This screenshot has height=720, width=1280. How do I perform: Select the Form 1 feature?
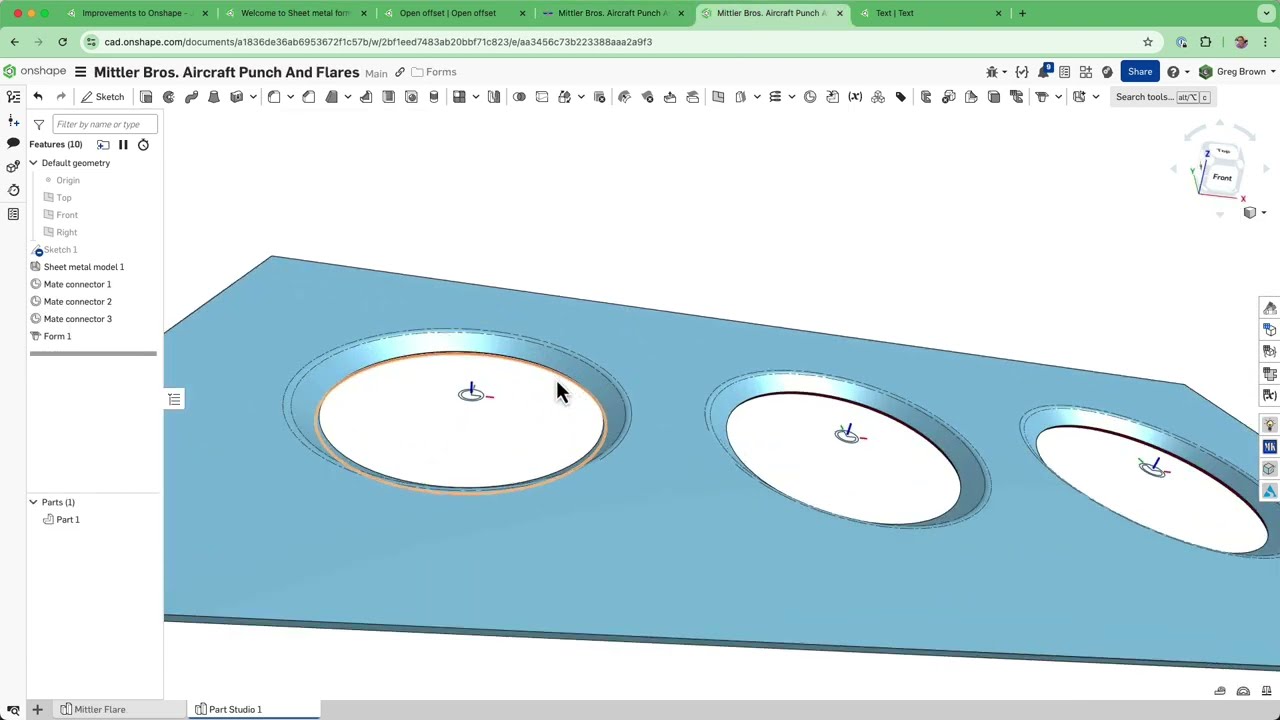click(57, 336)
